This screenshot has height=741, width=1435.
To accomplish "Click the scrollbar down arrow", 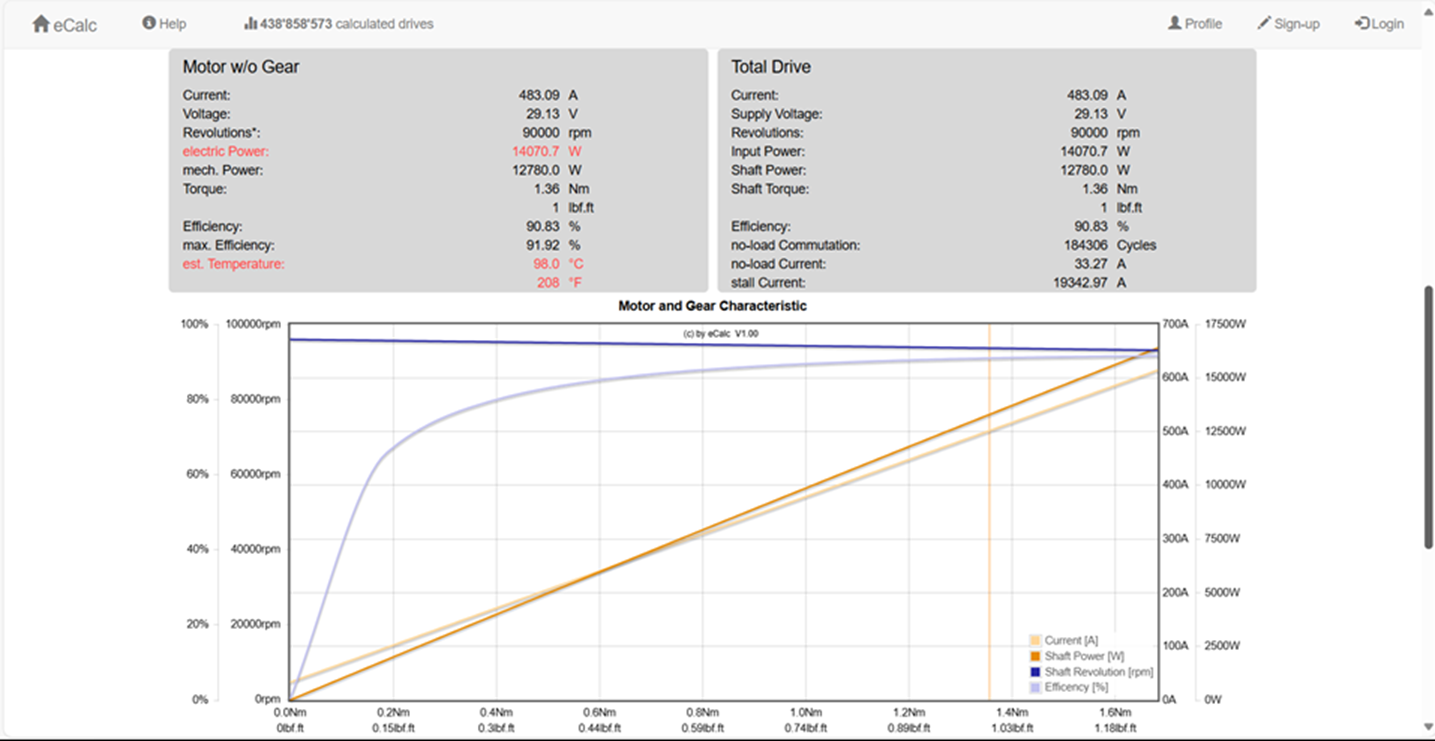I will coord(1428,727).
